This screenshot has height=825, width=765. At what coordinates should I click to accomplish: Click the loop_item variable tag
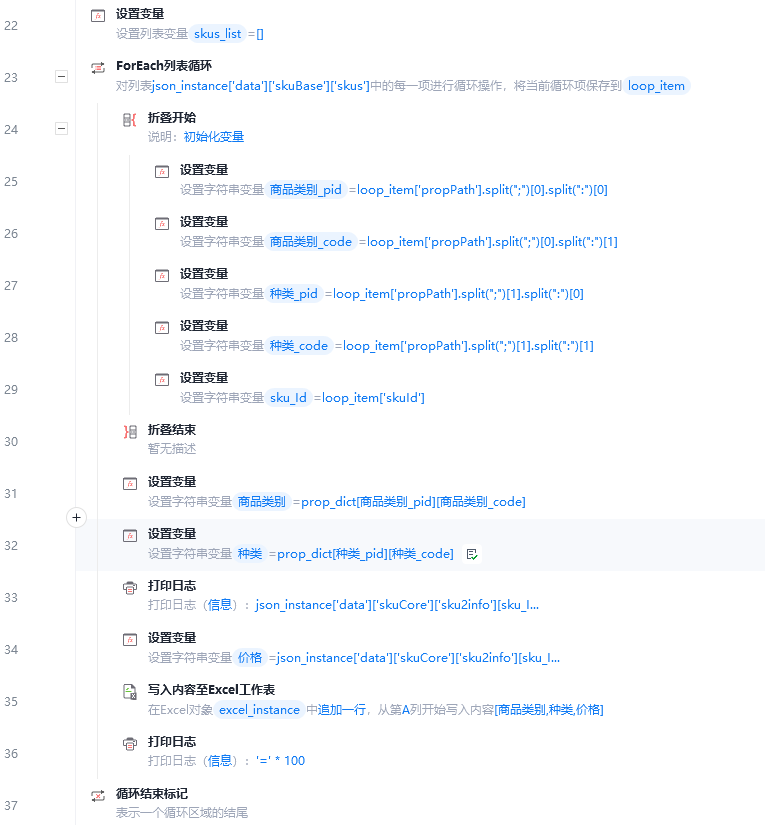(656, 86)
